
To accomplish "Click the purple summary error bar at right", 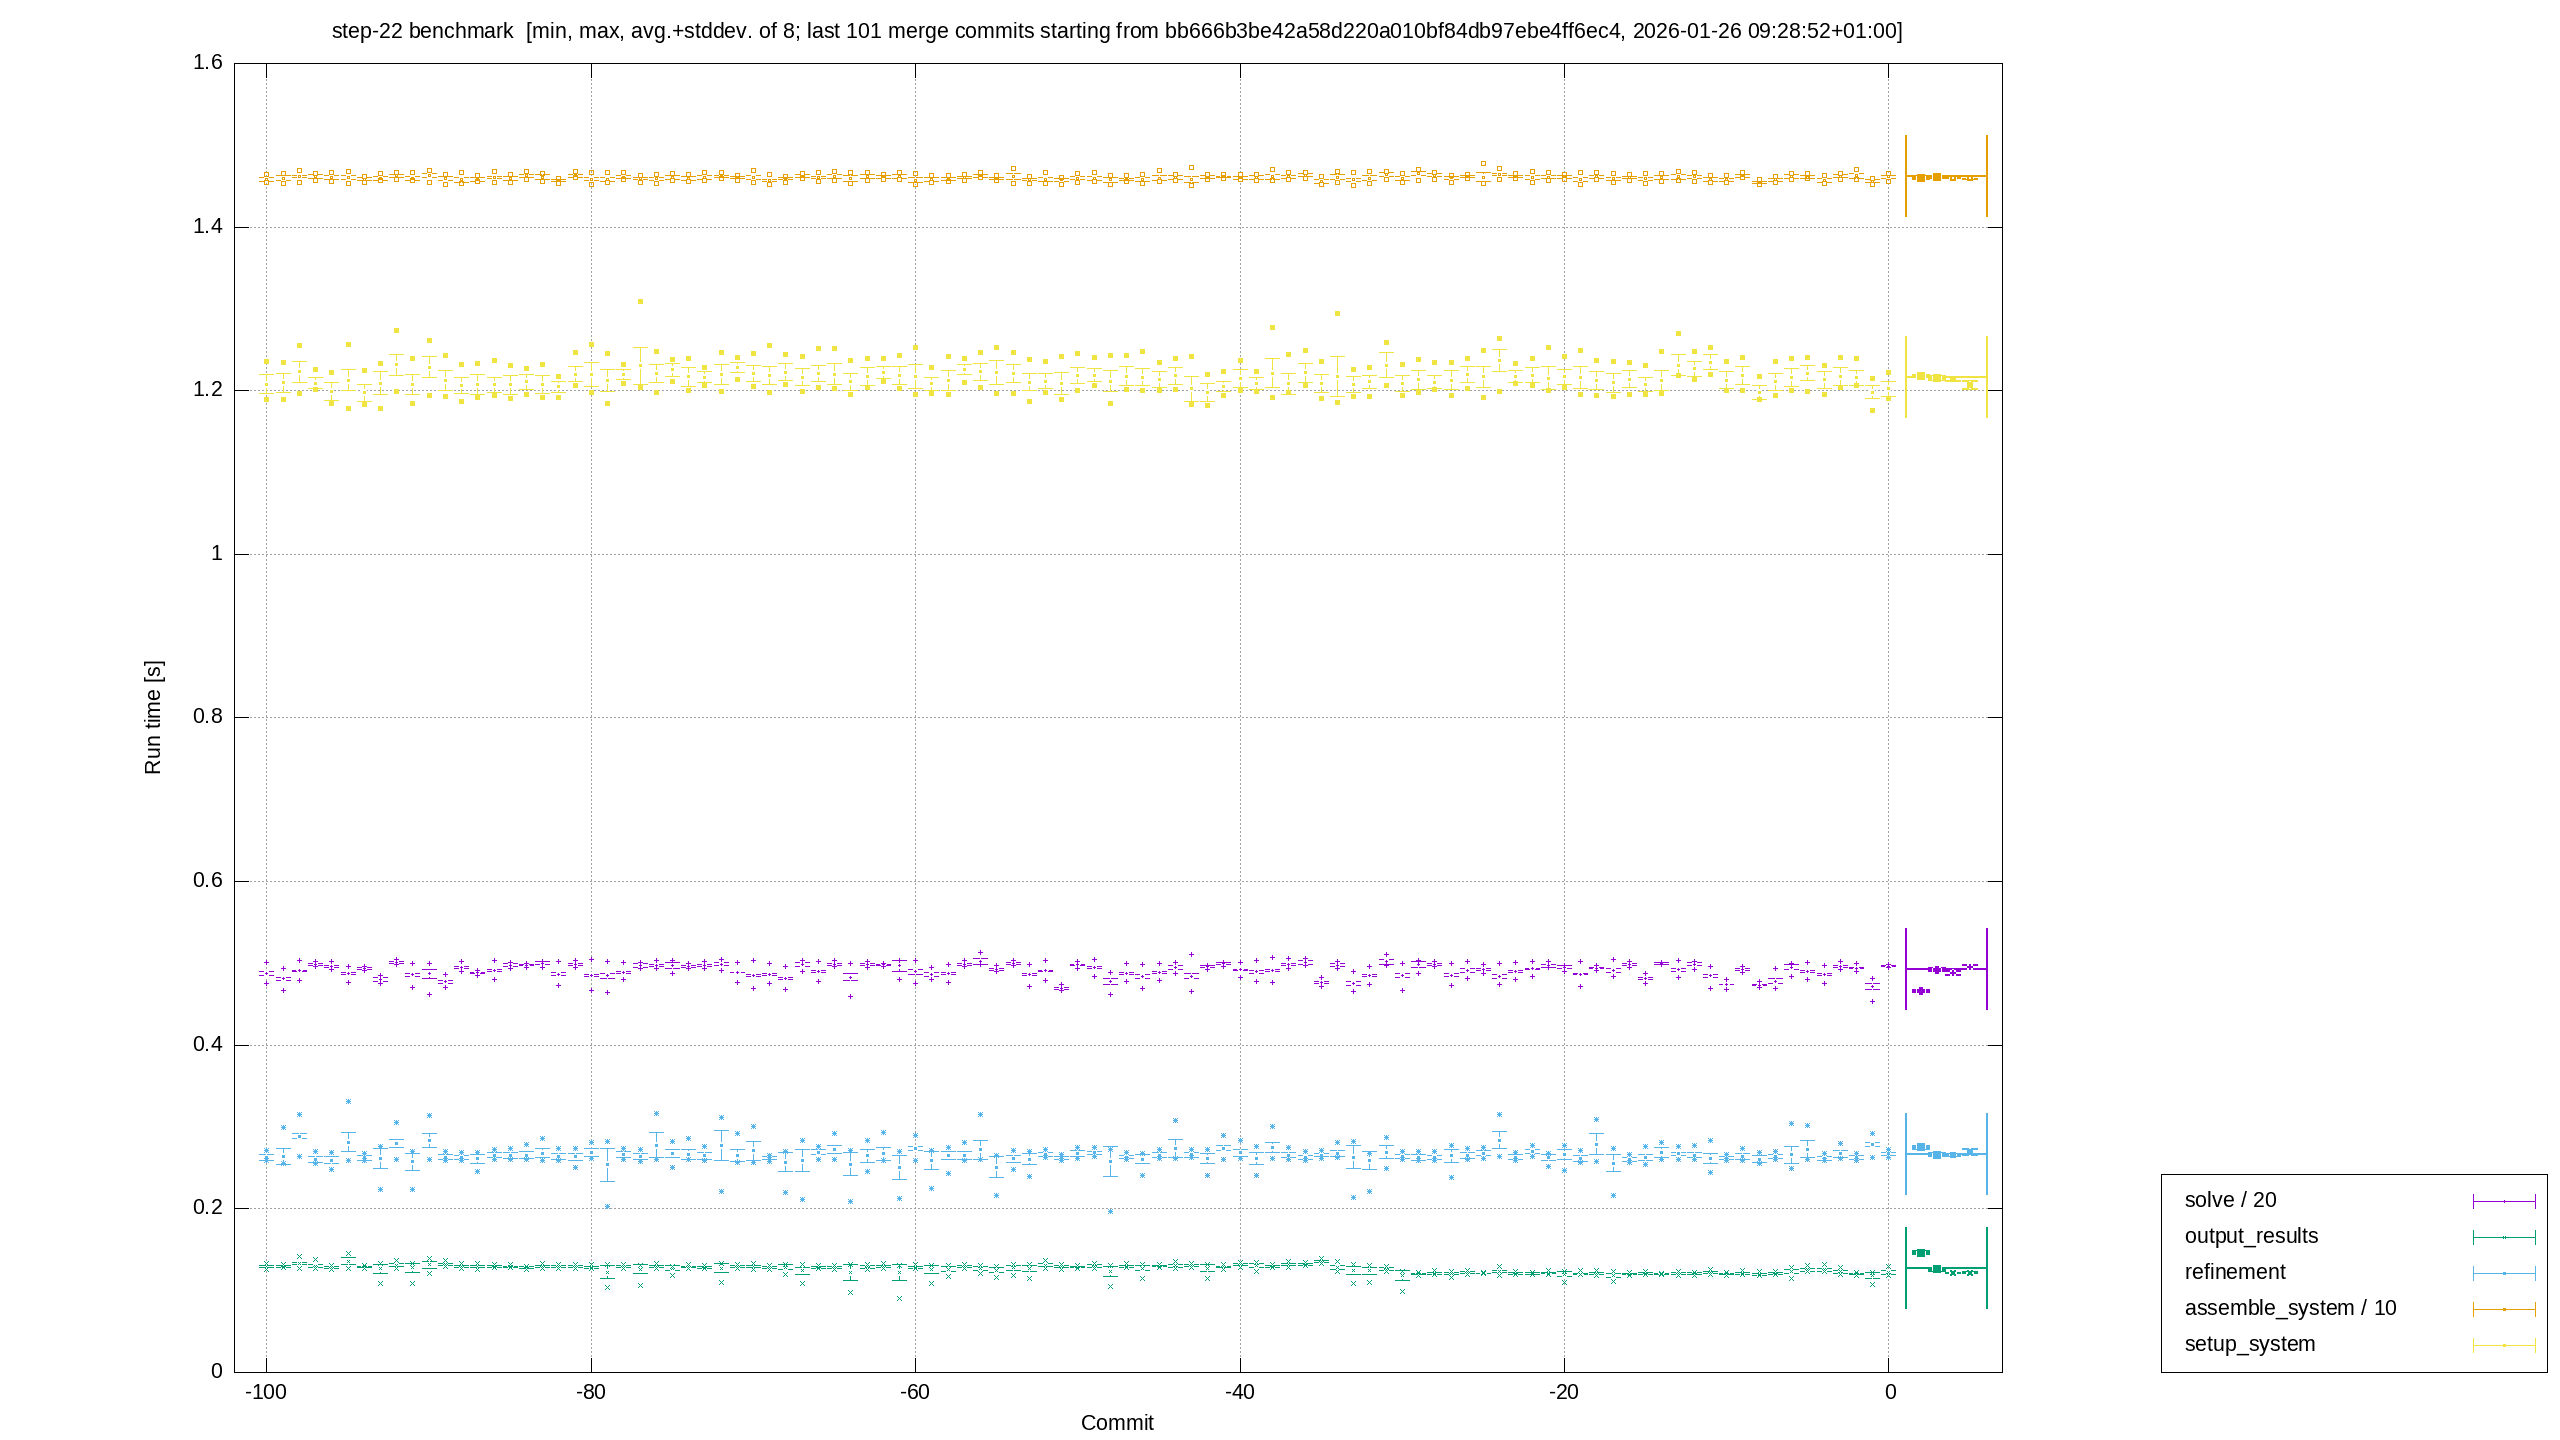I will click(1946, 969).
